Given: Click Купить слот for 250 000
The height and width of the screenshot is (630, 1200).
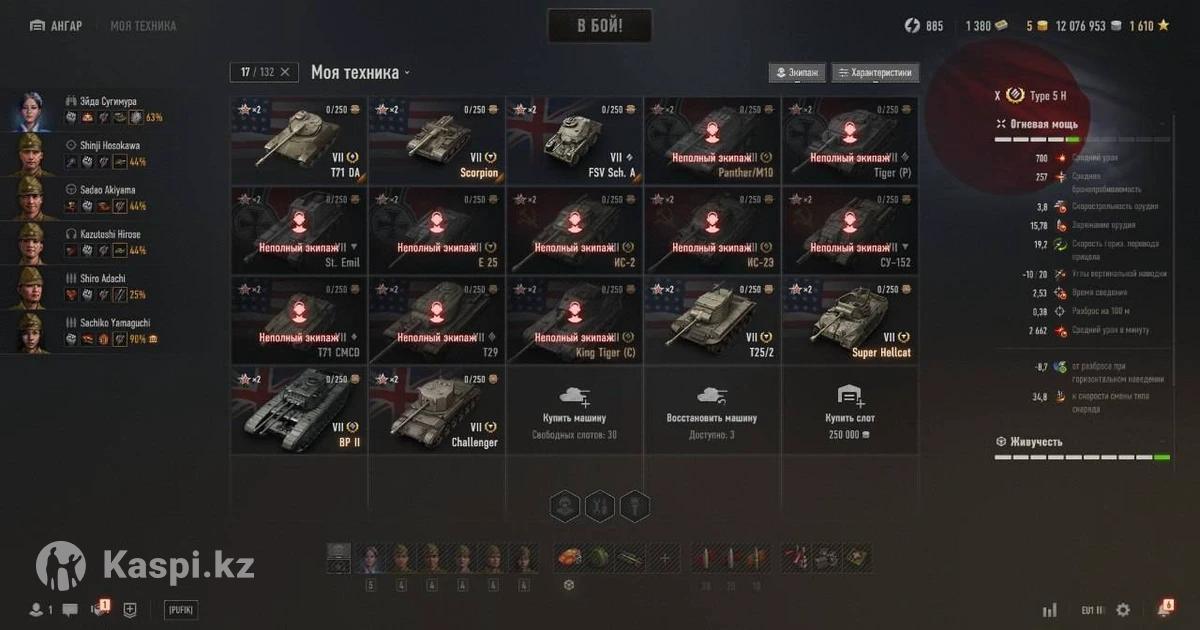Looking at the screenshot, I should (x=850, y=410).
